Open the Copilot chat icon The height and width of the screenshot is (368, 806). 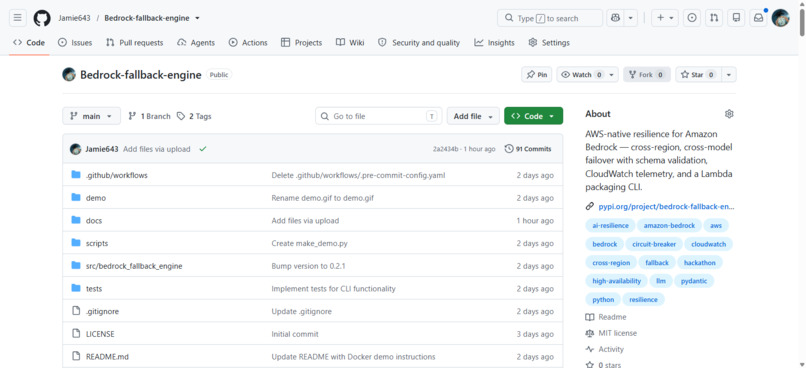(x=615, y=18)
